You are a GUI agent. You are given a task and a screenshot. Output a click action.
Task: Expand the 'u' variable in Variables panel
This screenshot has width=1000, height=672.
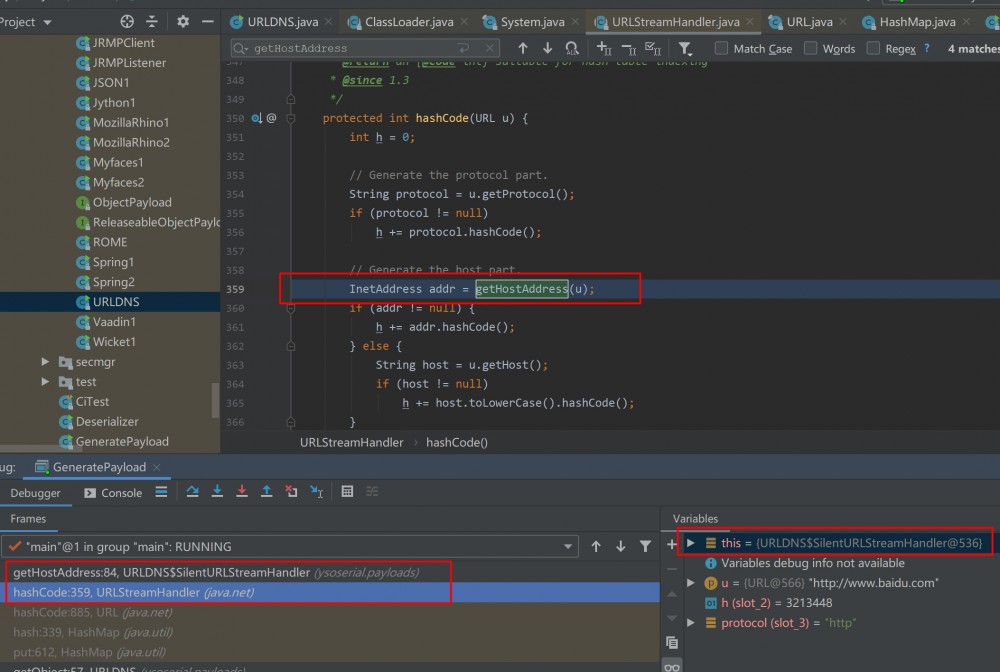tap(690, 583)
